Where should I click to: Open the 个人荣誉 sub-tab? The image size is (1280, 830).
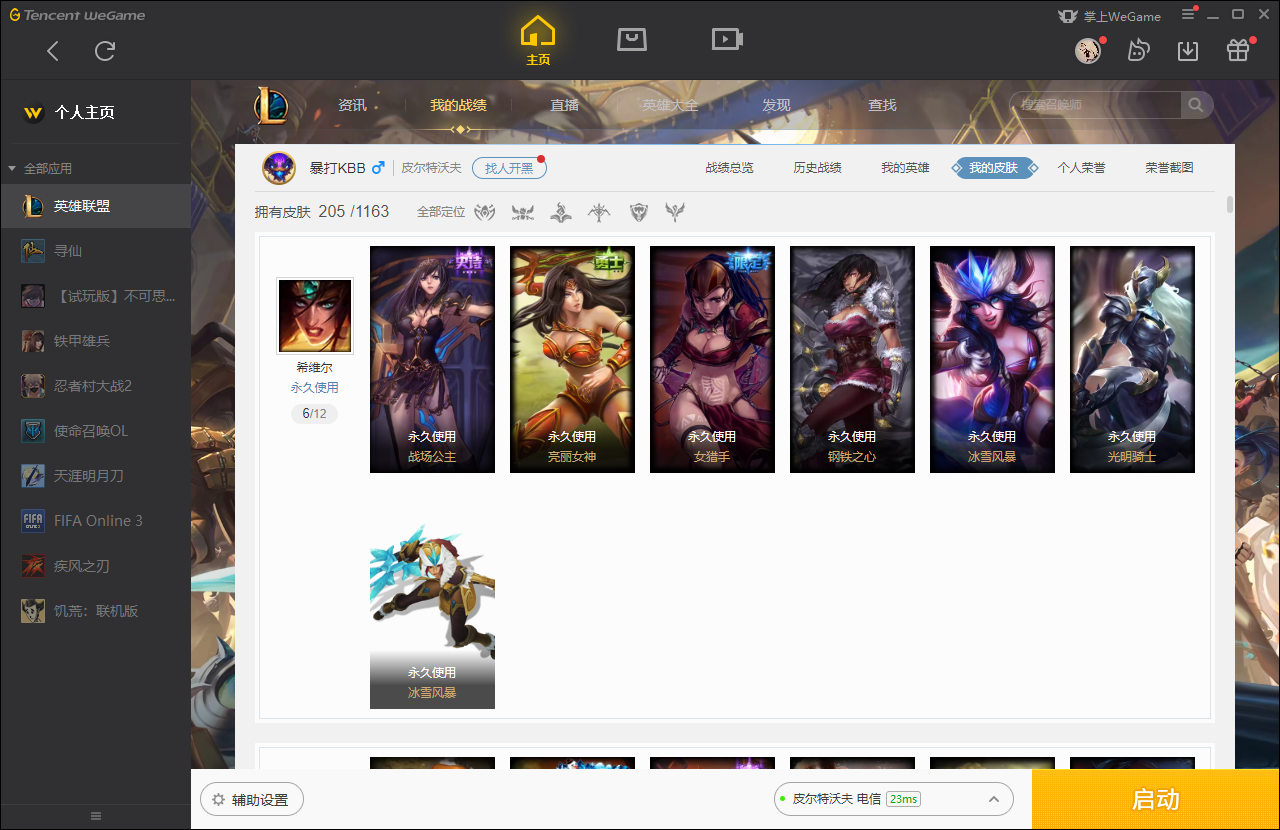[1081, 168]
